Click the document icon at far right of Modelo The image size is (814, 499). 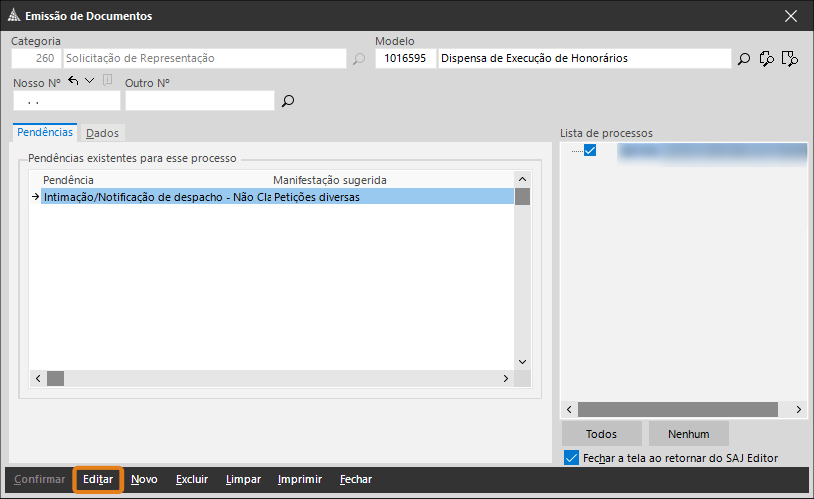click(x=790, y=59)
